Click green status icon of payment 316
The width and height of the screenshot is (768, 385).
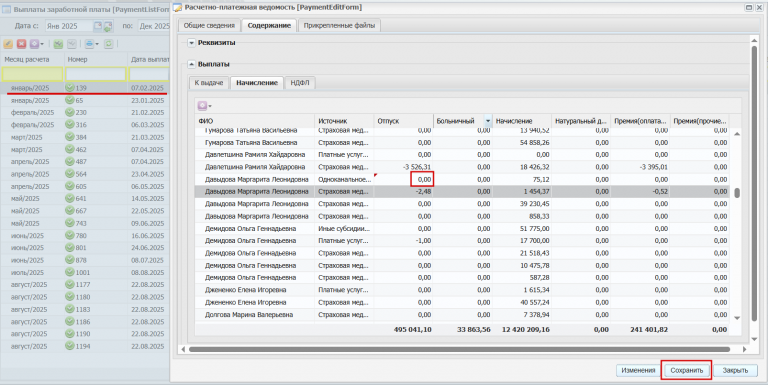click(70, 124)
